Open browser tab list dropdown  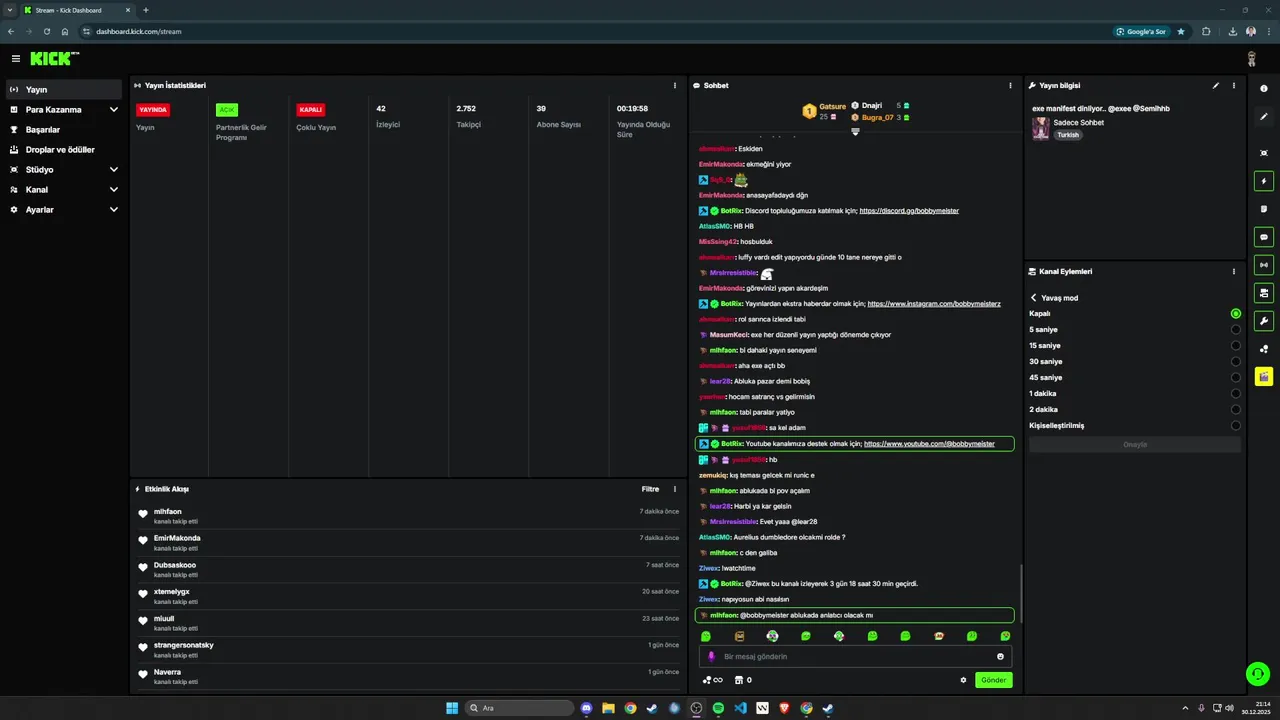pyautogui.click(x=10, y=10)
